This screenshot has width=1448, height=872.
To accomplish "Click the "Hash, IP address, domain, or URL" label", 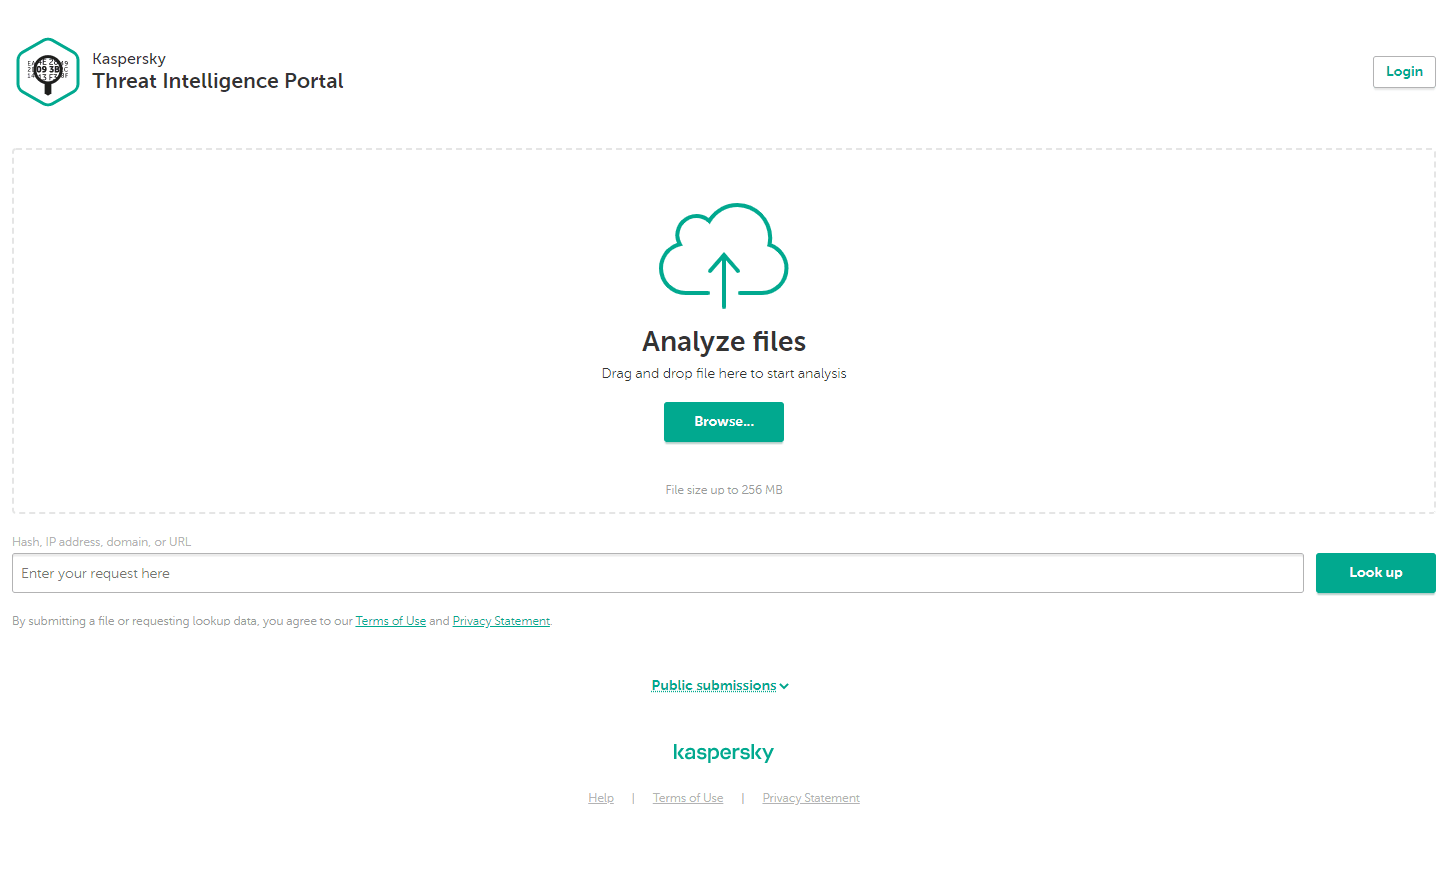I will (101, 542).
